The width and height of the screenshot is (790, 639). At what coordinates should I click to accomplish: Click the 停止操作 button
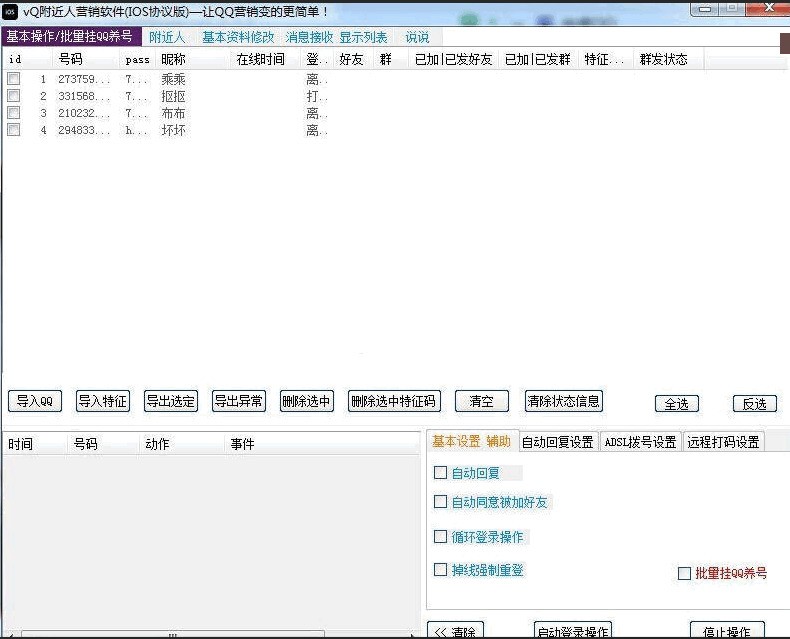coord(727,630)
